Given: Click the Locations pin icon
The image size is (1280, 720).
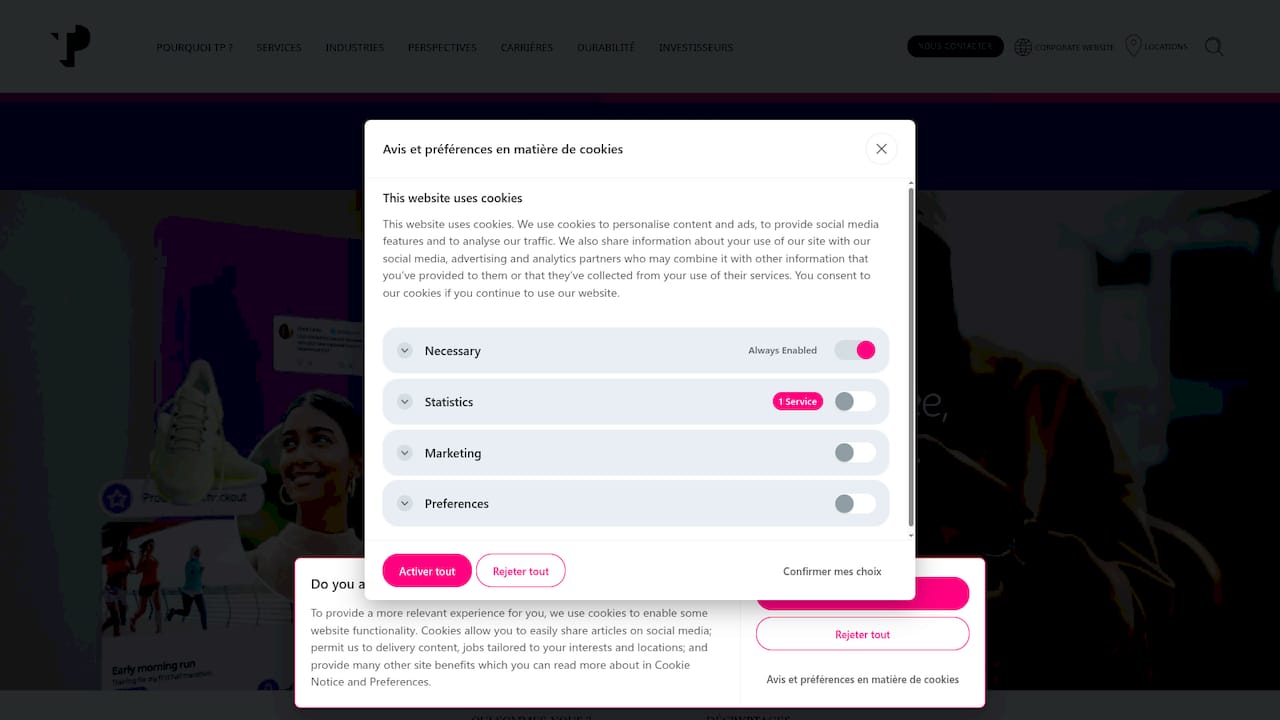Looking at the screenshot, I should [1133, 46].
